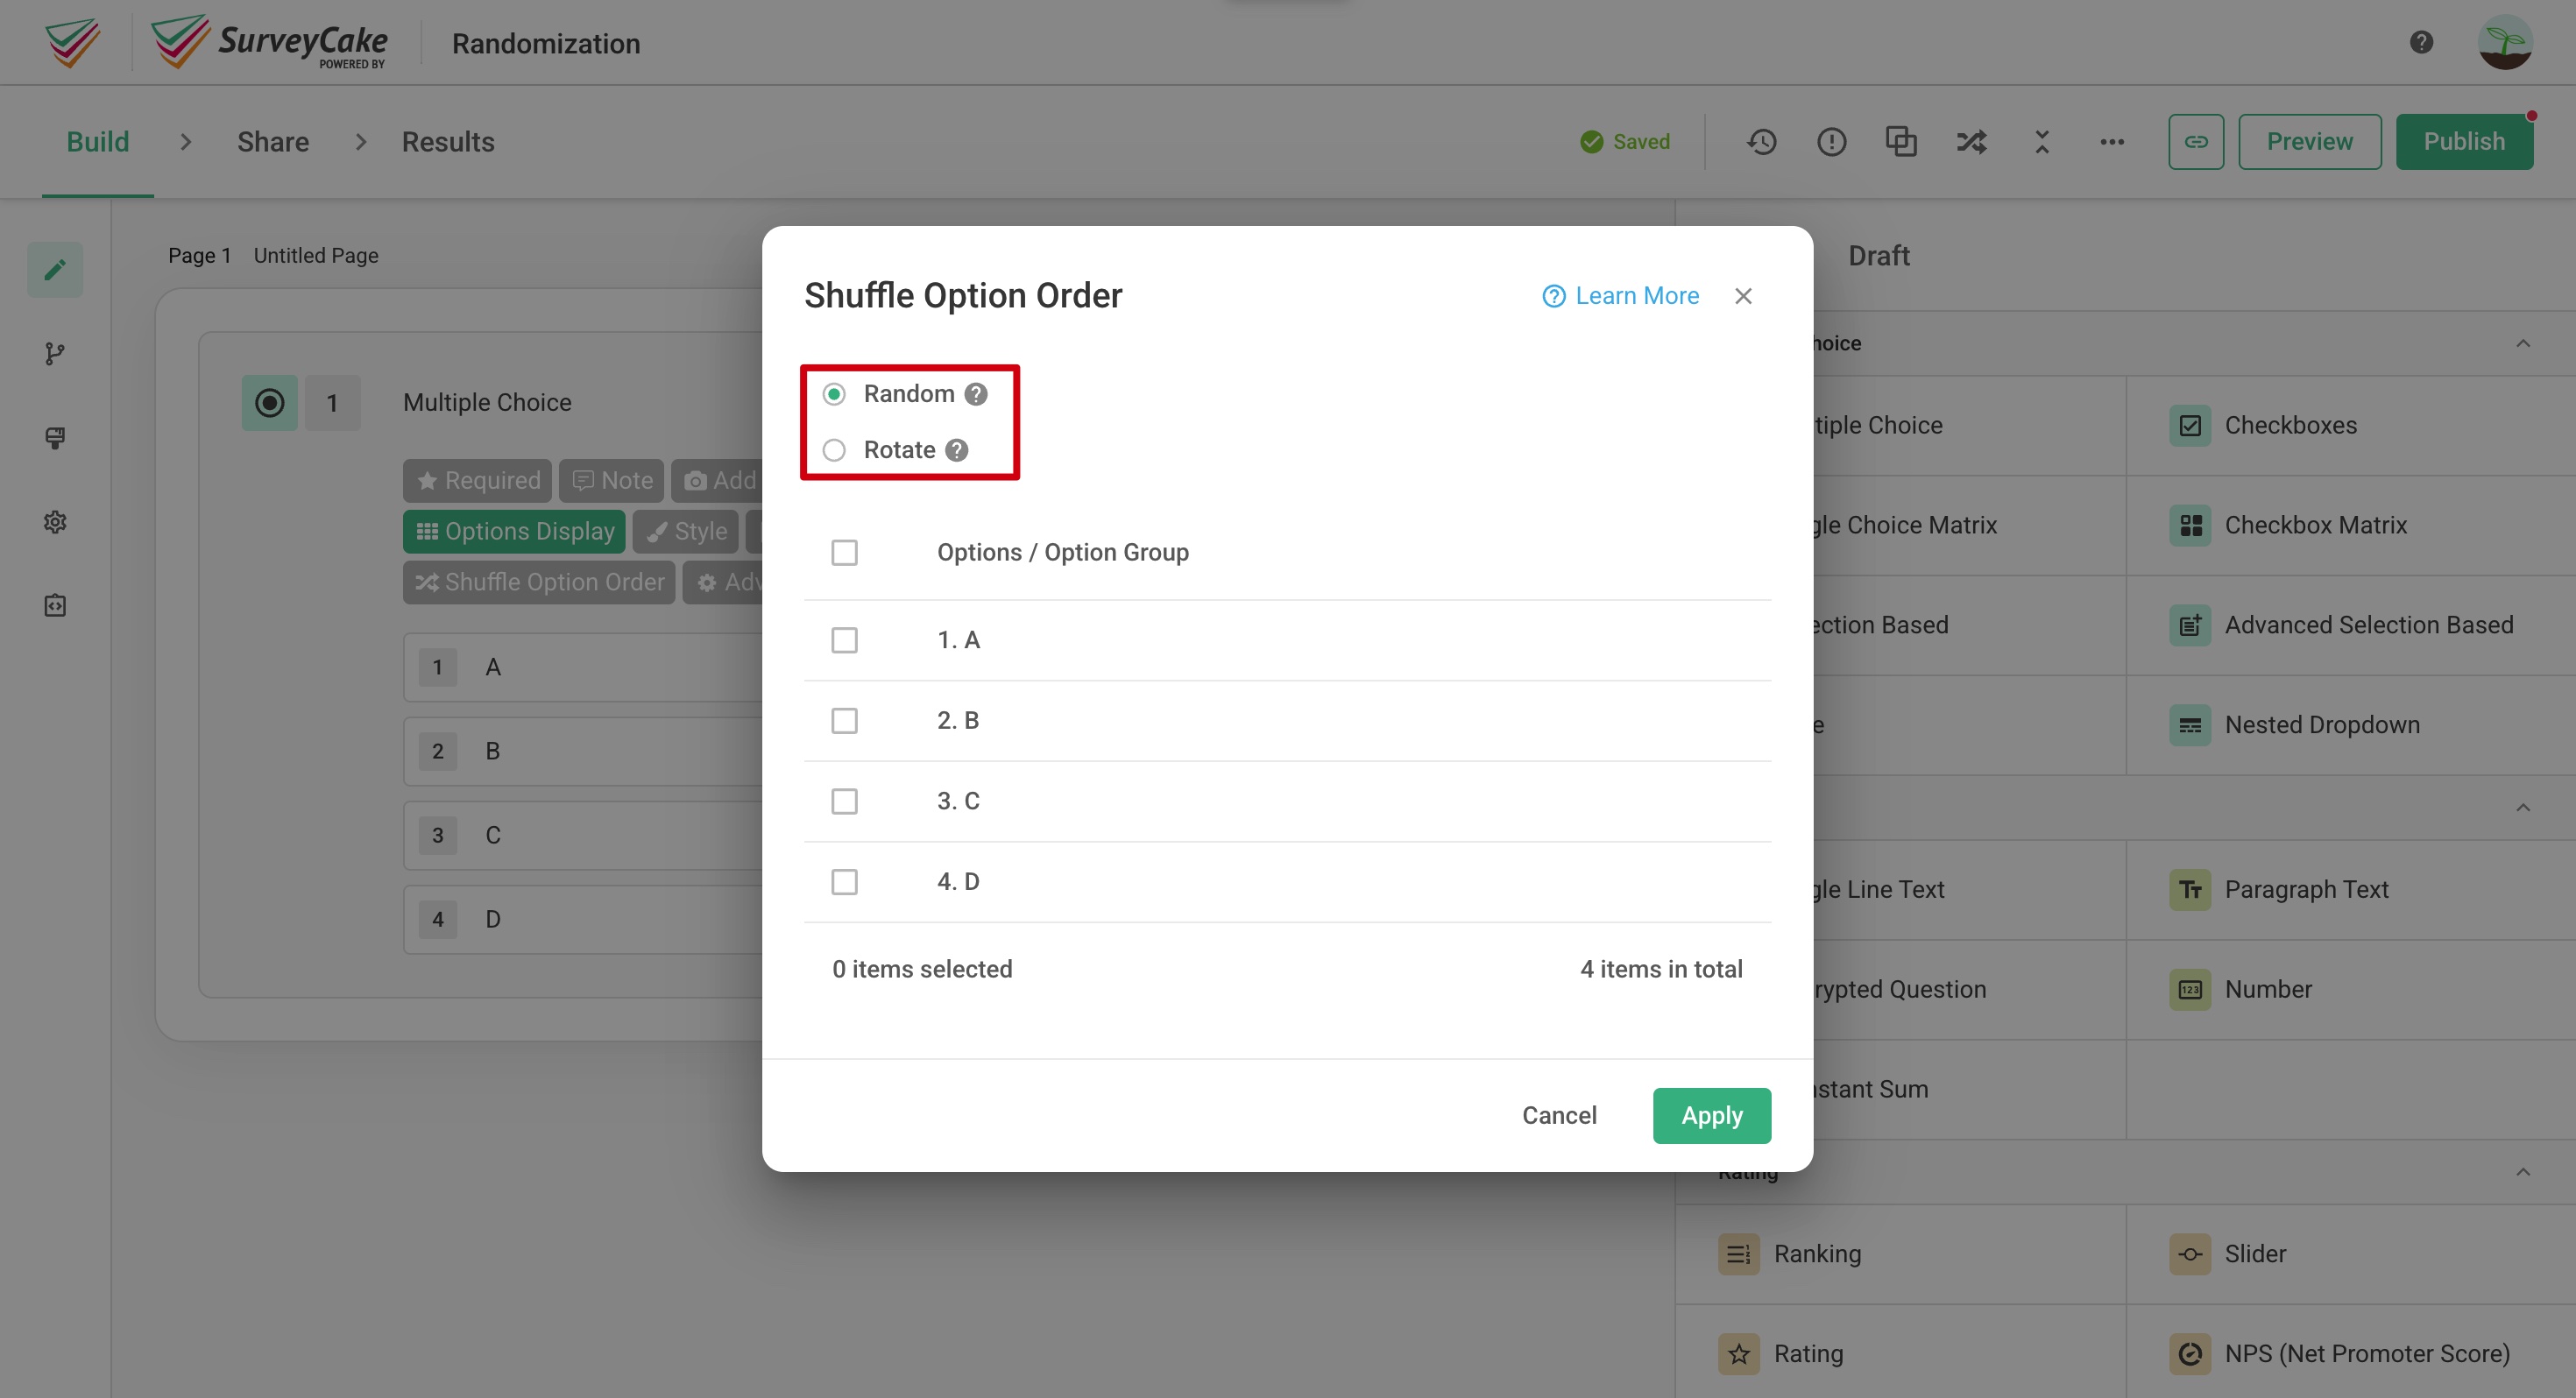Click the Apply button
This screenshot has height=1398, width=2576.
[x=1711, y=1115]
